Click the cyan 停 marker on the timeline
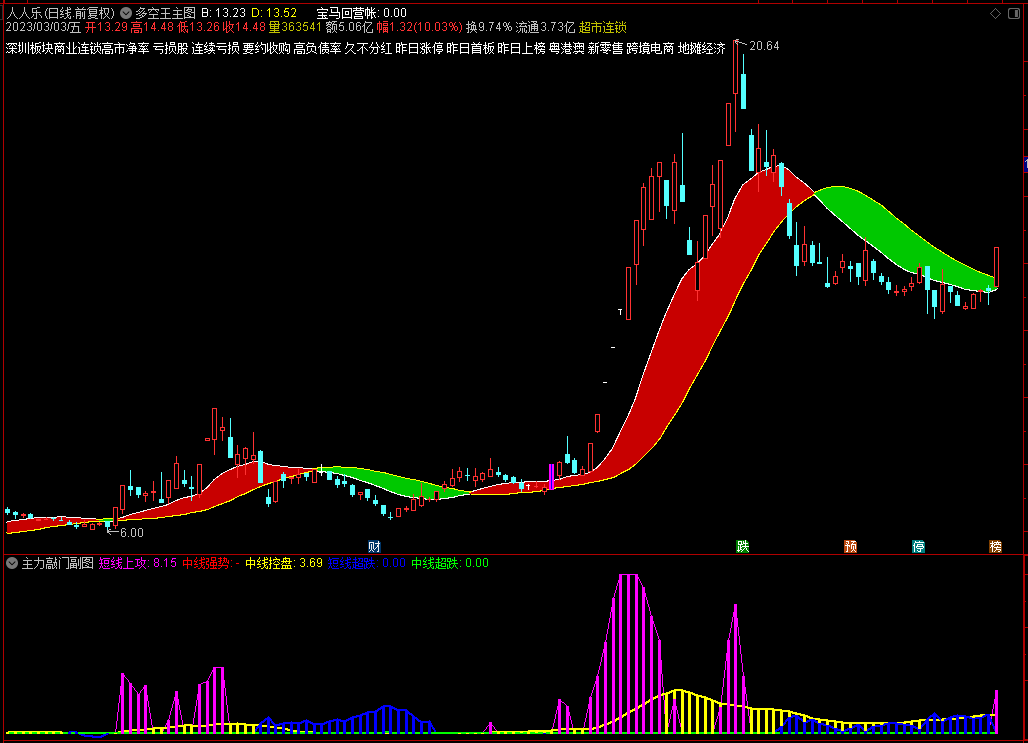The height and width of the screenshot is (743, 1028). [x=919, y=546]
